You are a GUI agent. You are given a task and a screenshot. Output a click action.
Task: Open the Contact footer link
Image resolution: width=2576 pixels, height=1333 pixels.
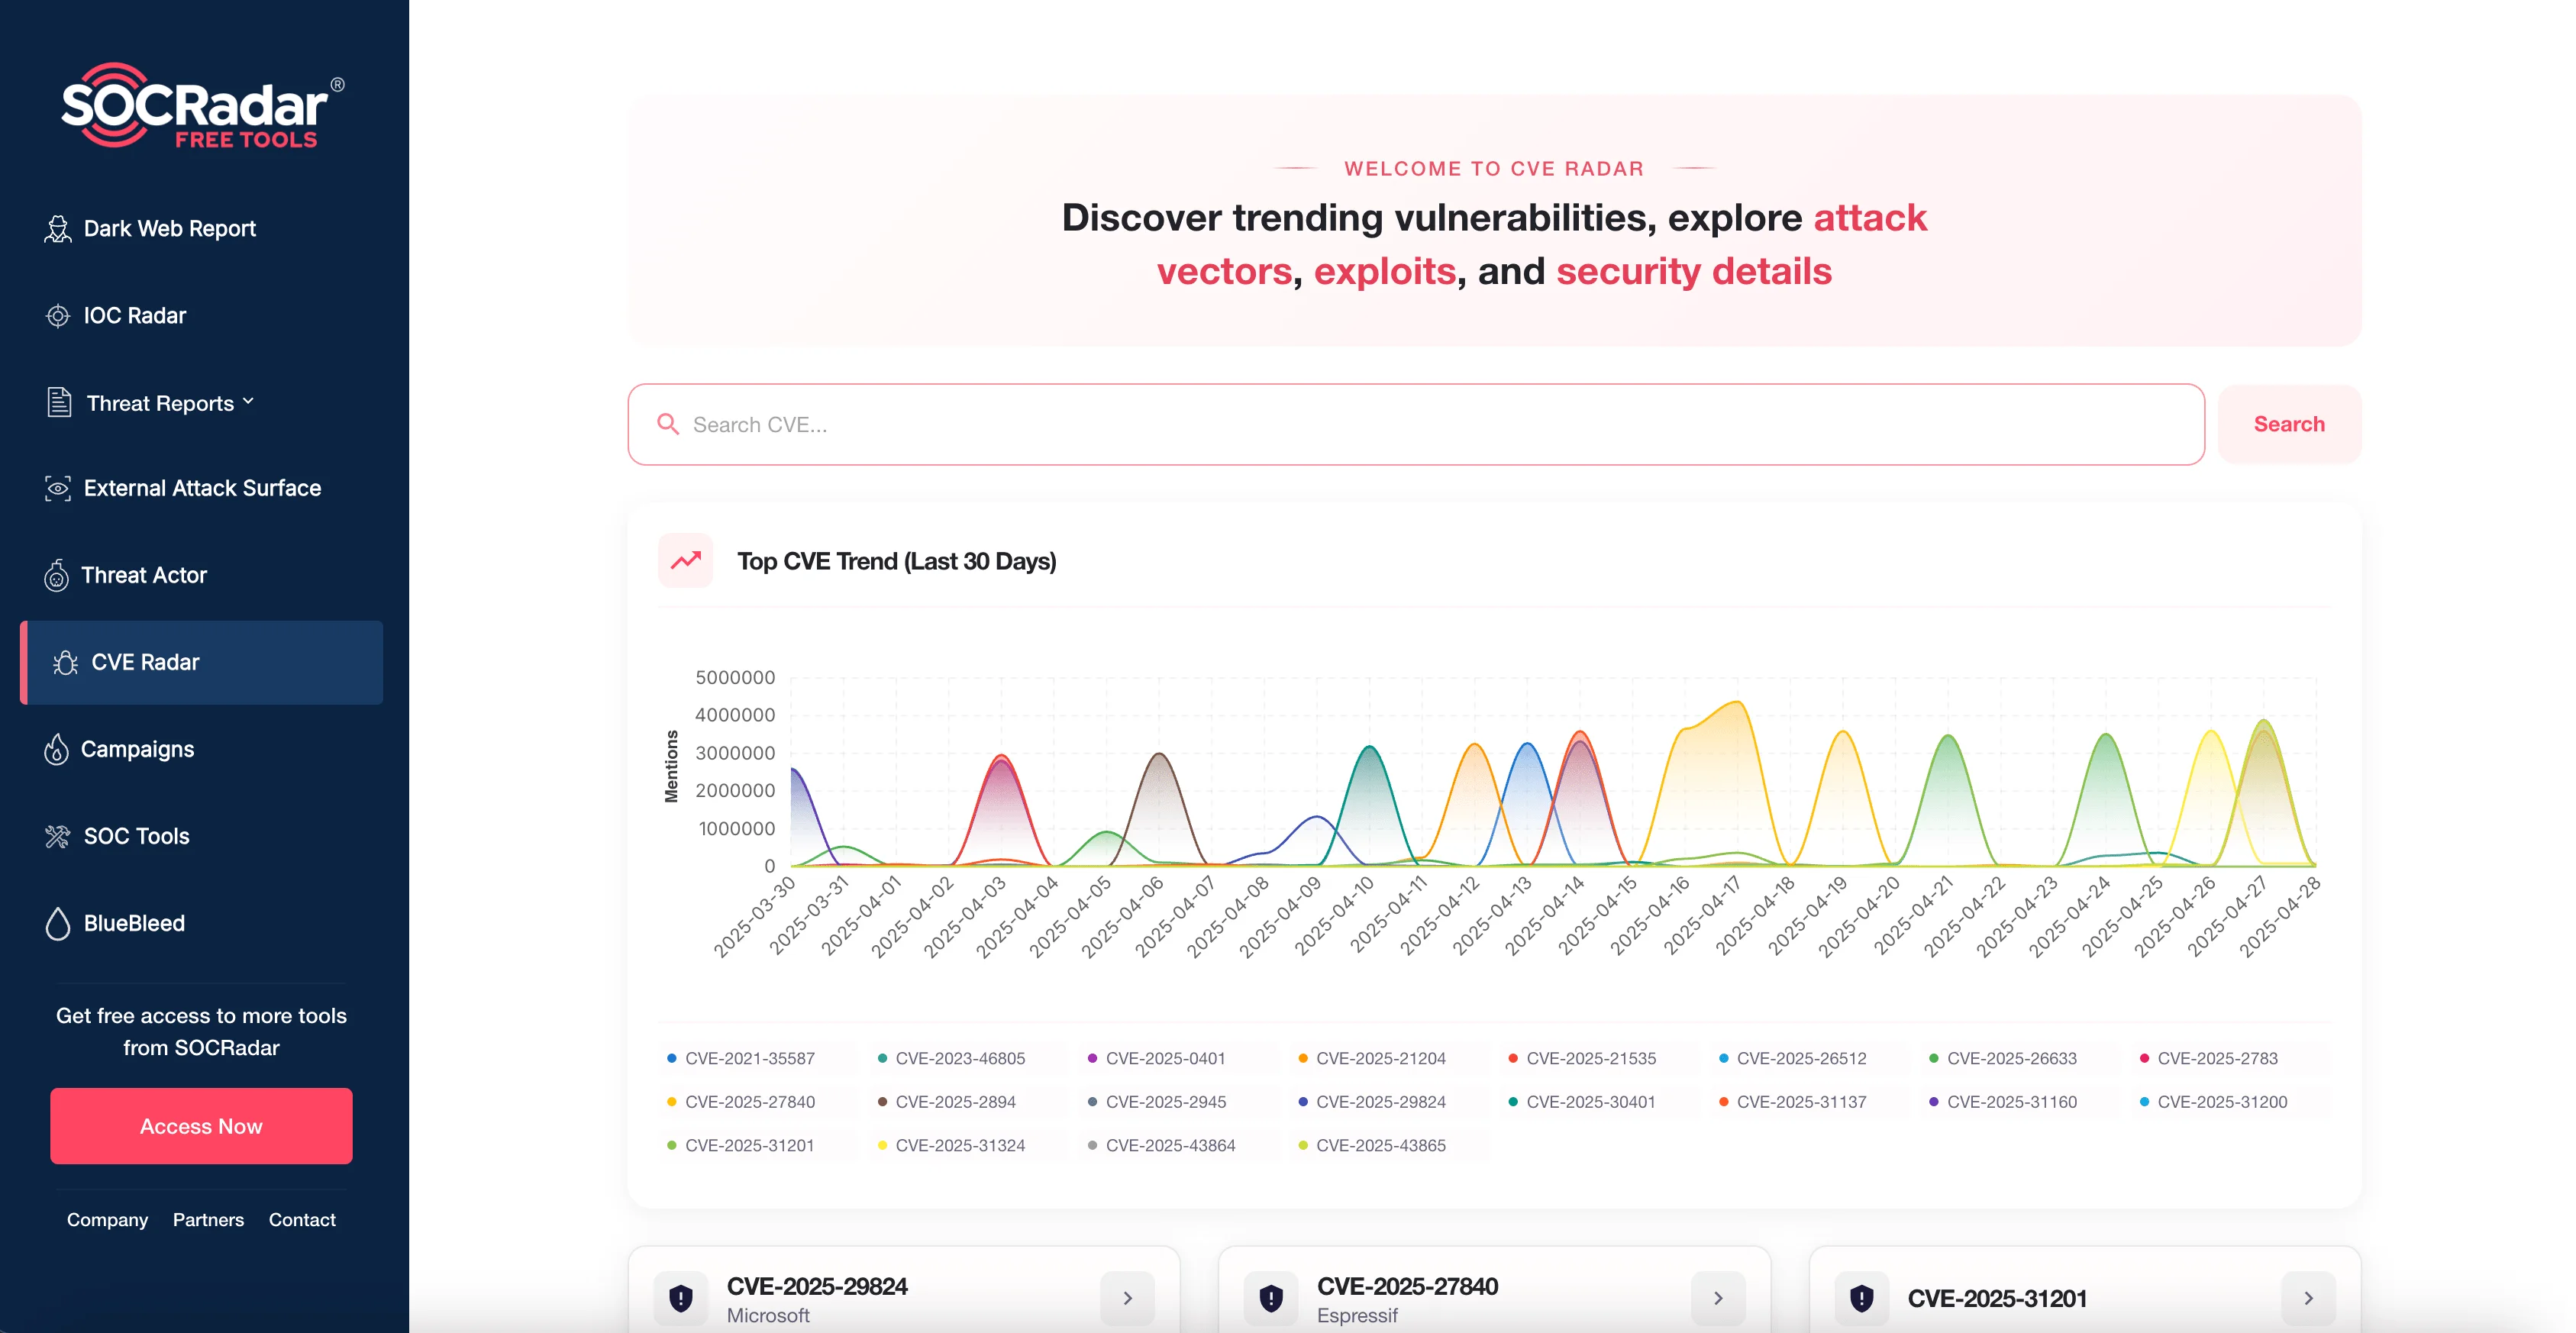click(302, 1220)
